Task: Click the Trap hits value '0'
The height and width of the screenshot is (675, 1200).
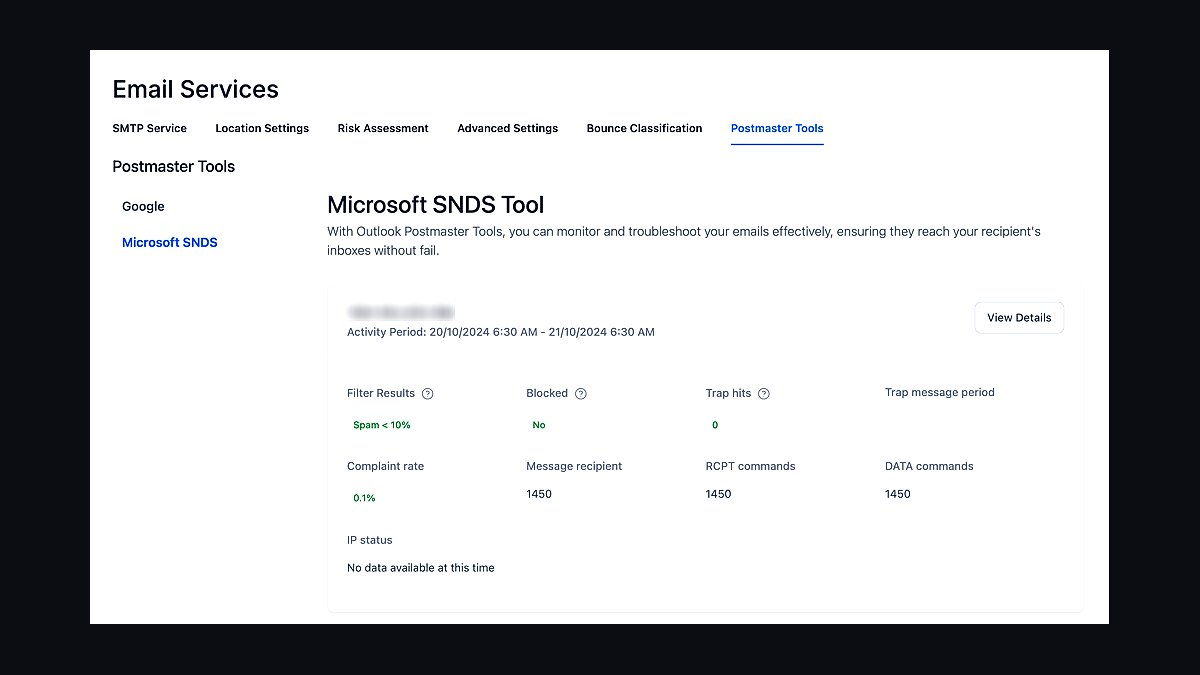Action: tap(715, 425)
